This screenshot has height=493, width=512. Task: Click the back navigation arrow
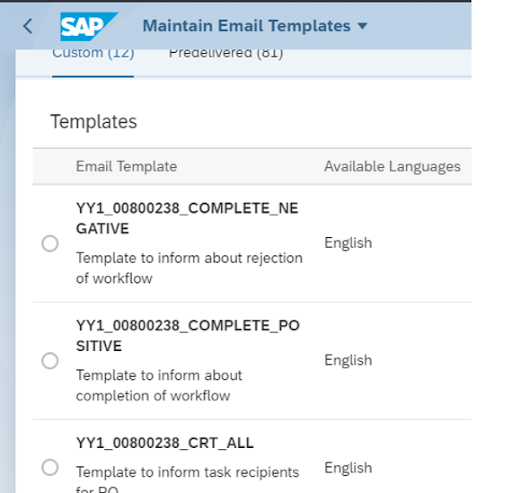point(28,26)
